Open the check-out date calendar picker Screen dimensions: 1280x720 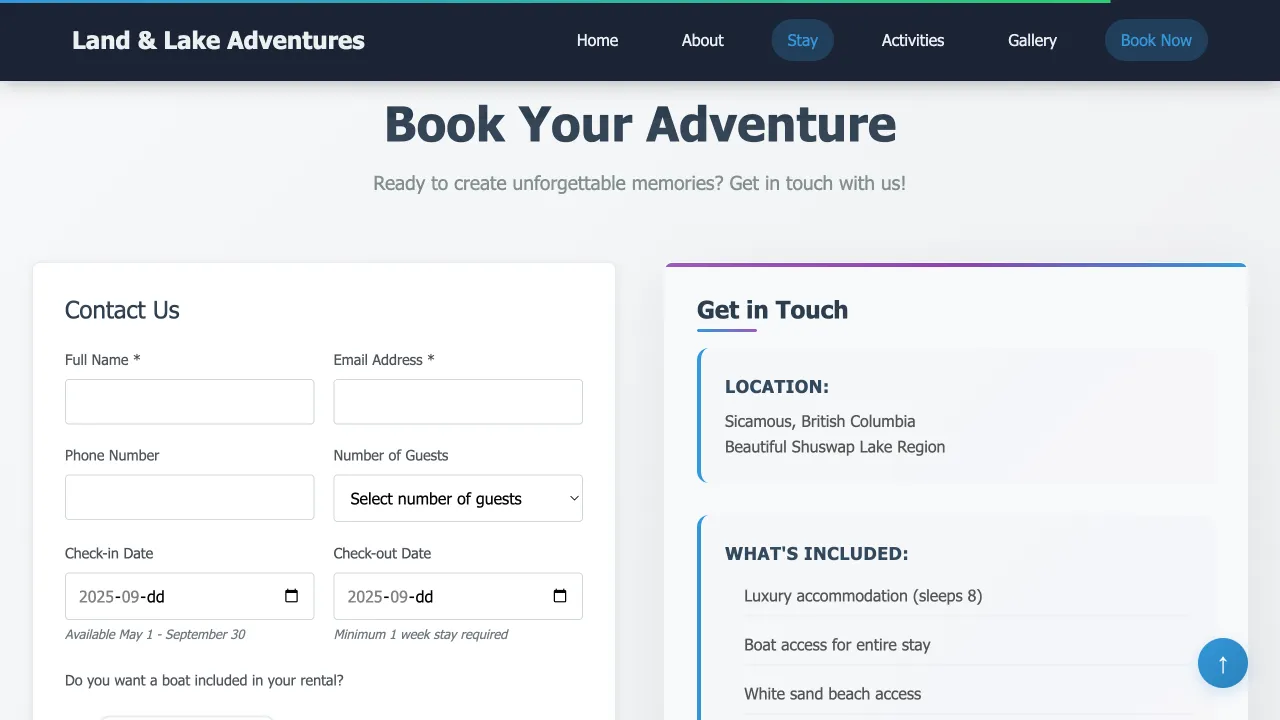560,596
